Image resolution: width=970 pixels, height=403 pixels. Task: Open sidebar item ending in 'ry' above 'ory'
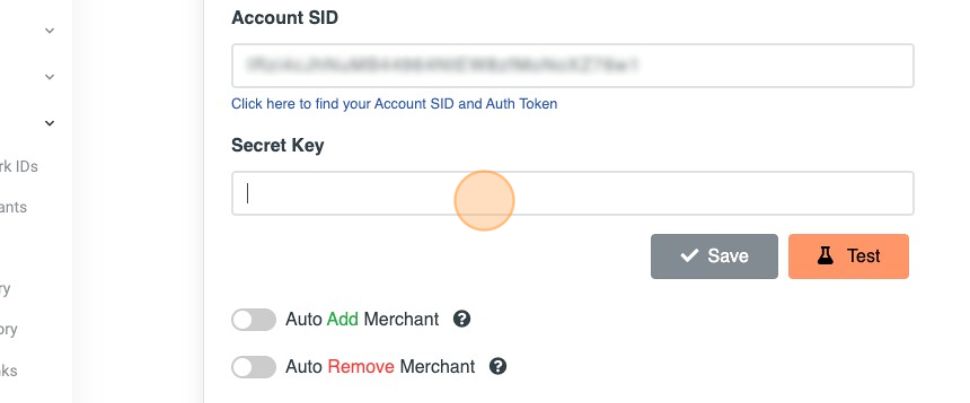(x=6, y=289)
